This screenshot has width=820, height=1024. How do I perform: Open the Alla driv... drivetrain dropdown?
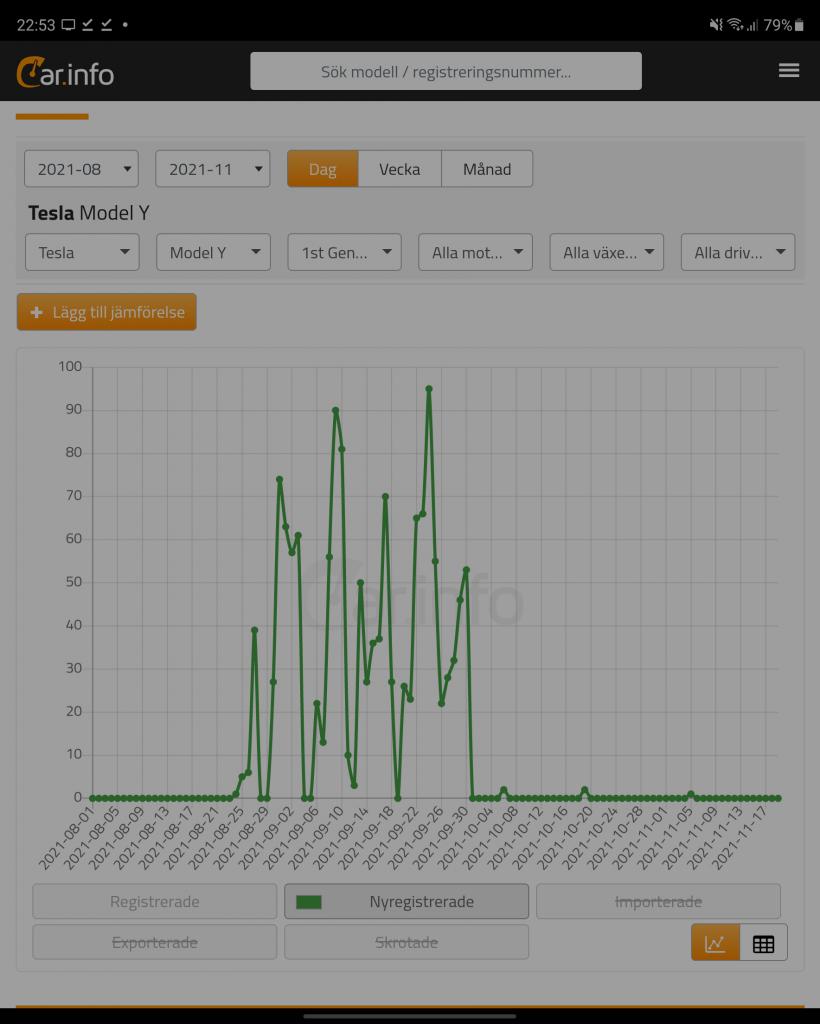tap(738, 252)
